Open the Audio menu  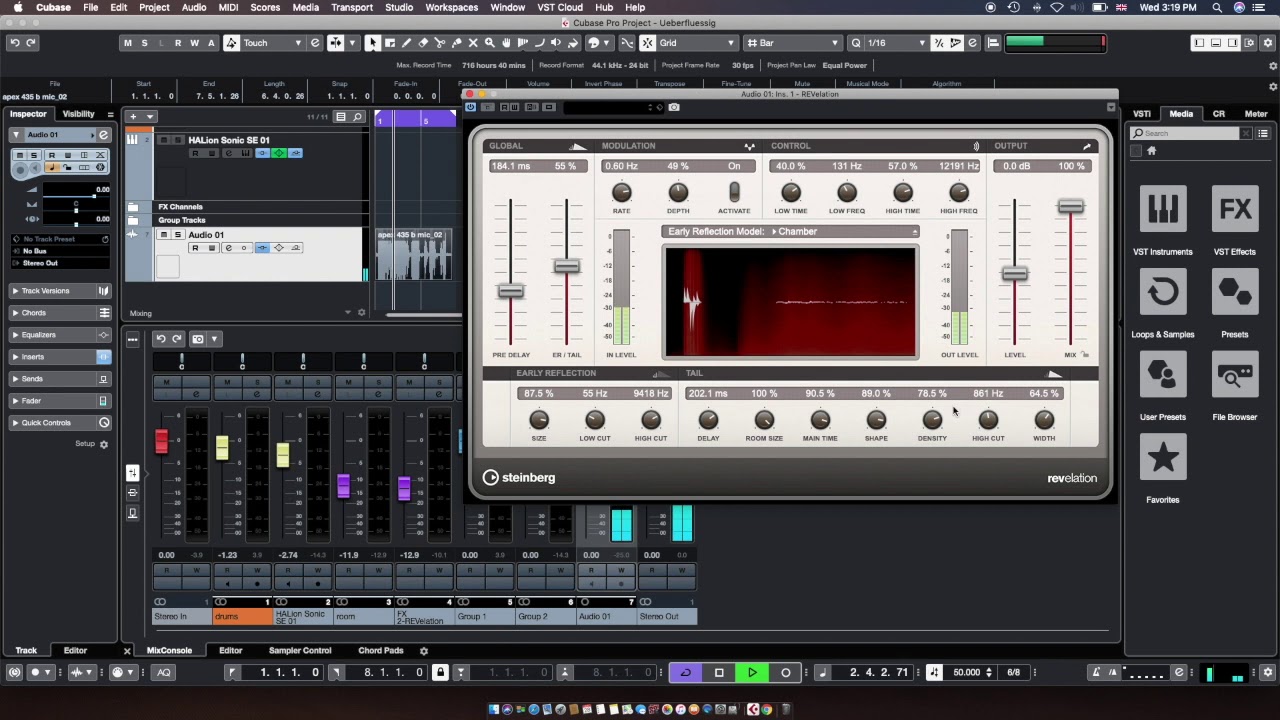194,7
